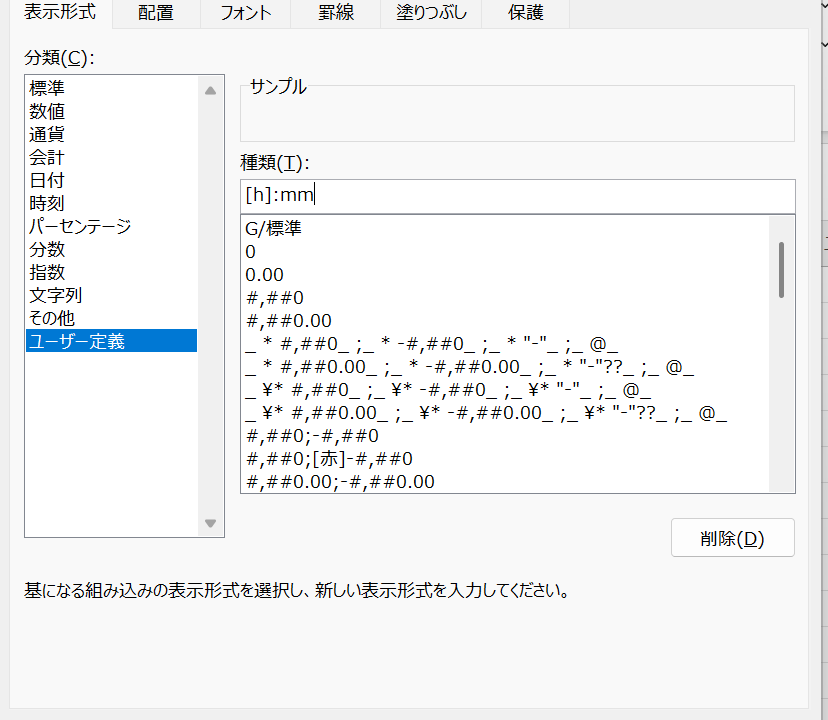Screen dimensions: 828x720
Task: Select 時刻 category
Action: (47, 203)
